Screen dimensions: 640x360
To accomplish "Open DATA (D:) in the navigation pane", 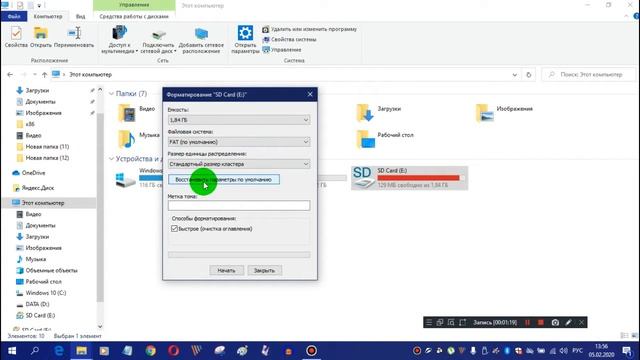I will [37, 304].
